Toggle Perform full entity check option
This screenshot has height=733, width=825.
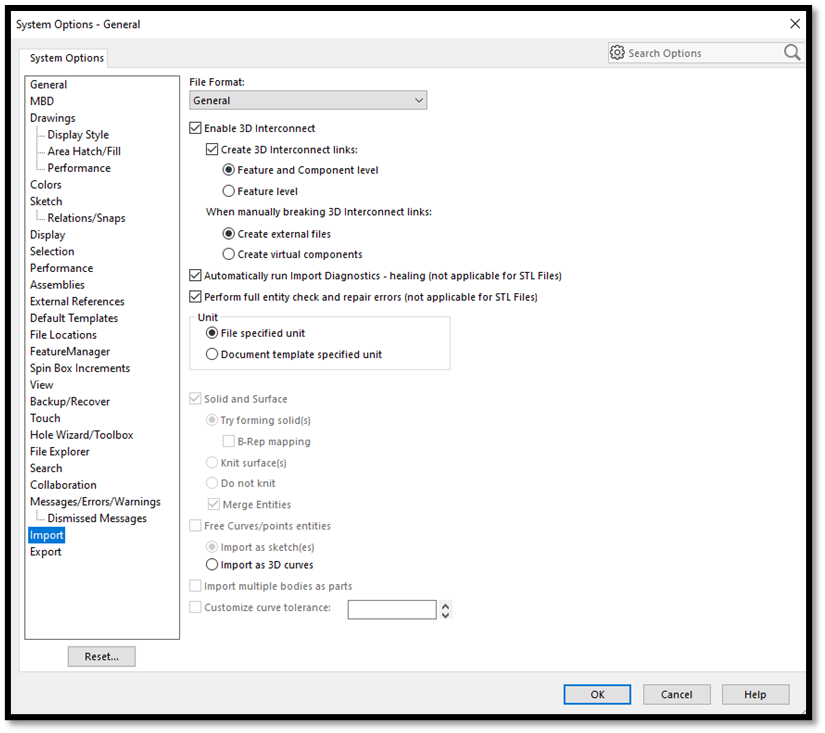(195, 296)
